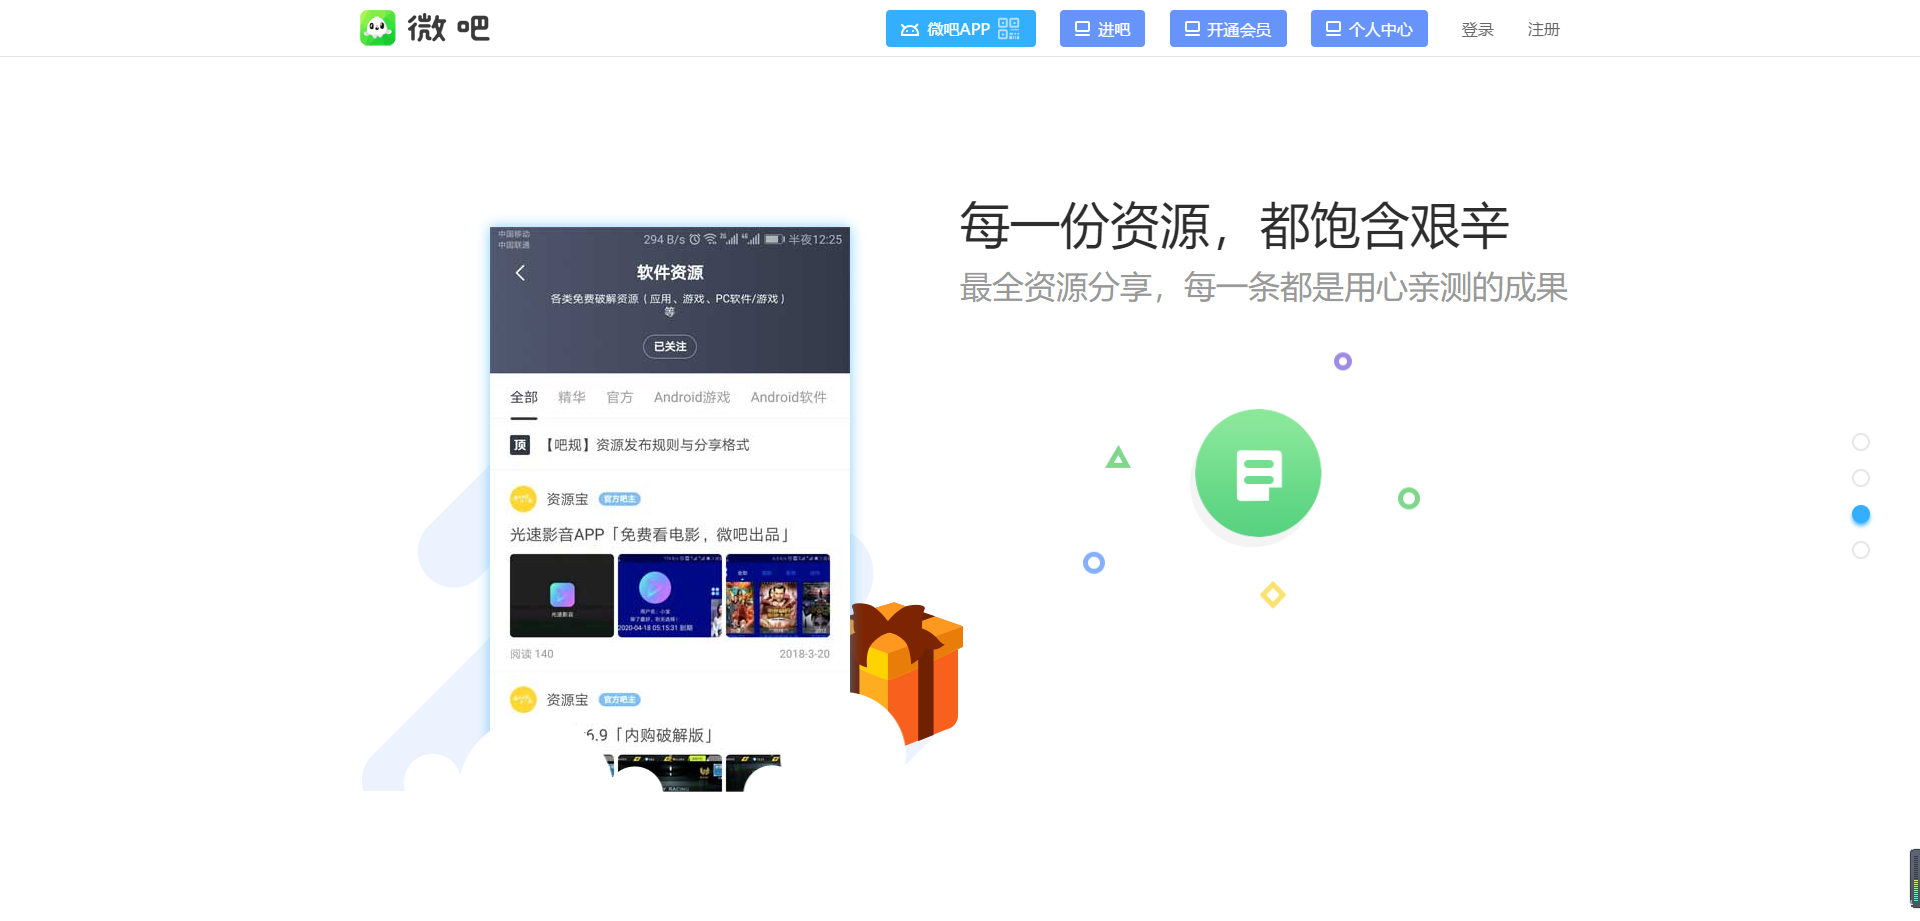Select the first page indicator dot
The height and width of the screenshot is (921, 1920).
[x=1861, y=442]
